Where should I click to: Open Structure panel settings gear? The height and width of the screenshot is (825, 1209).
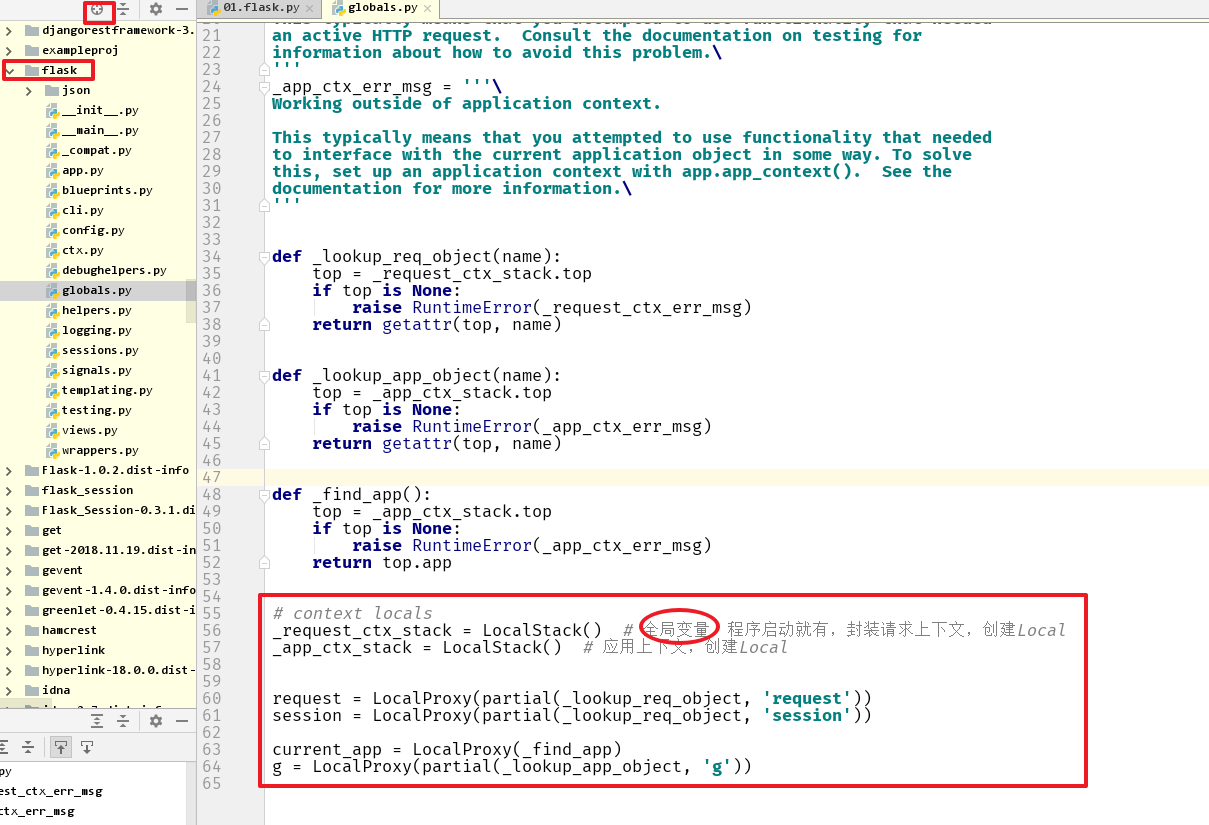[156, 721]
